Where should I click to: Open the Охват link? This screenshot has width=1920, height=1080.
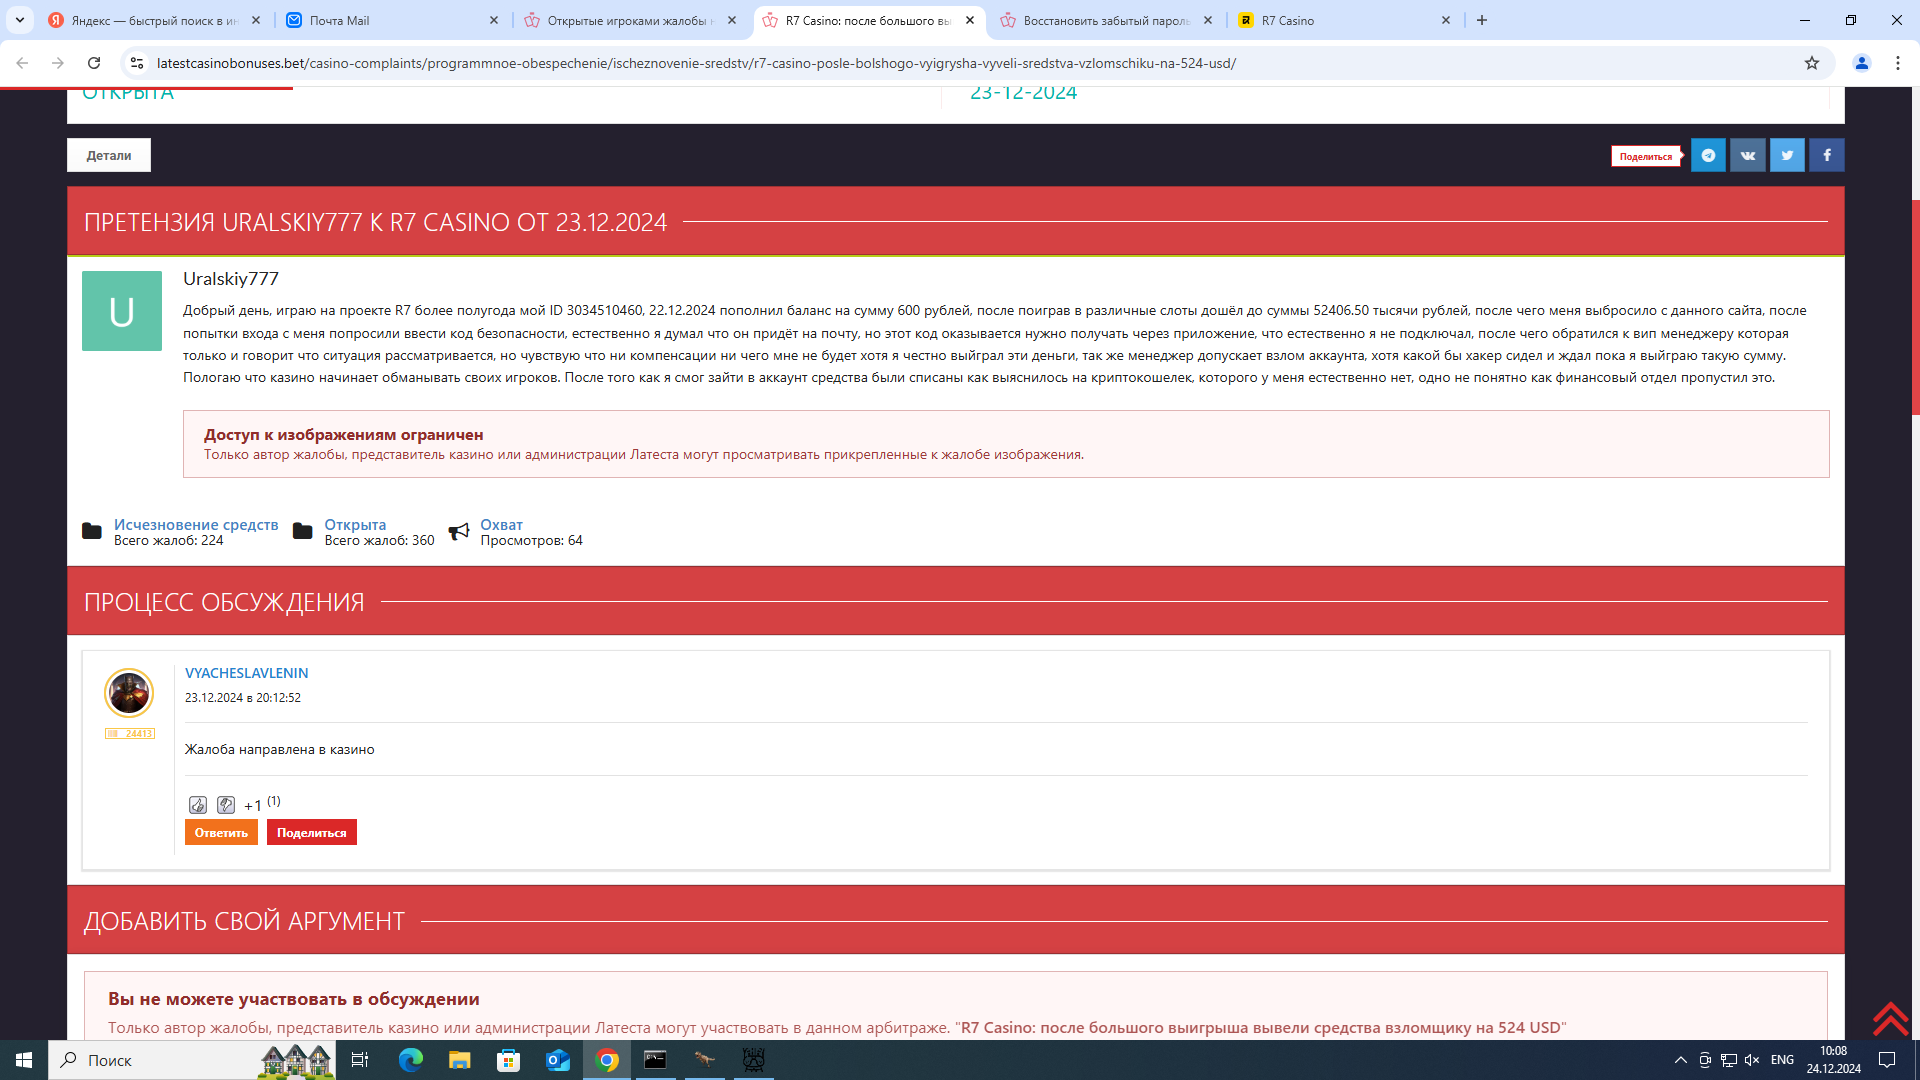(x=501, y=524)
